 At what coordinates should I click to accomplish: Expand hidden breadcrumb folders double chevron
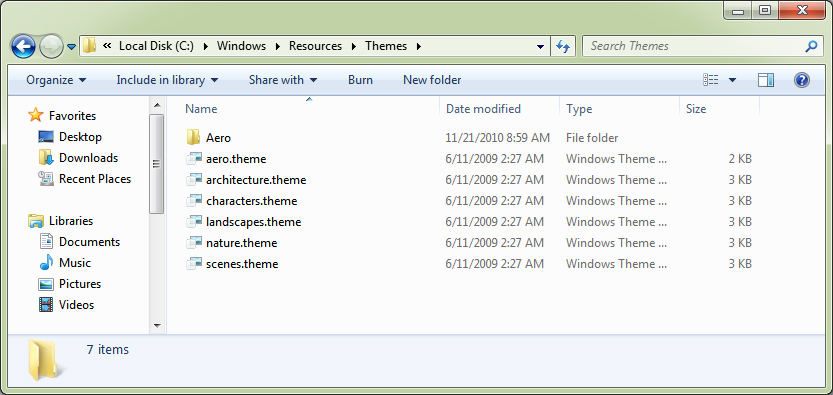[x=107, y=46]
